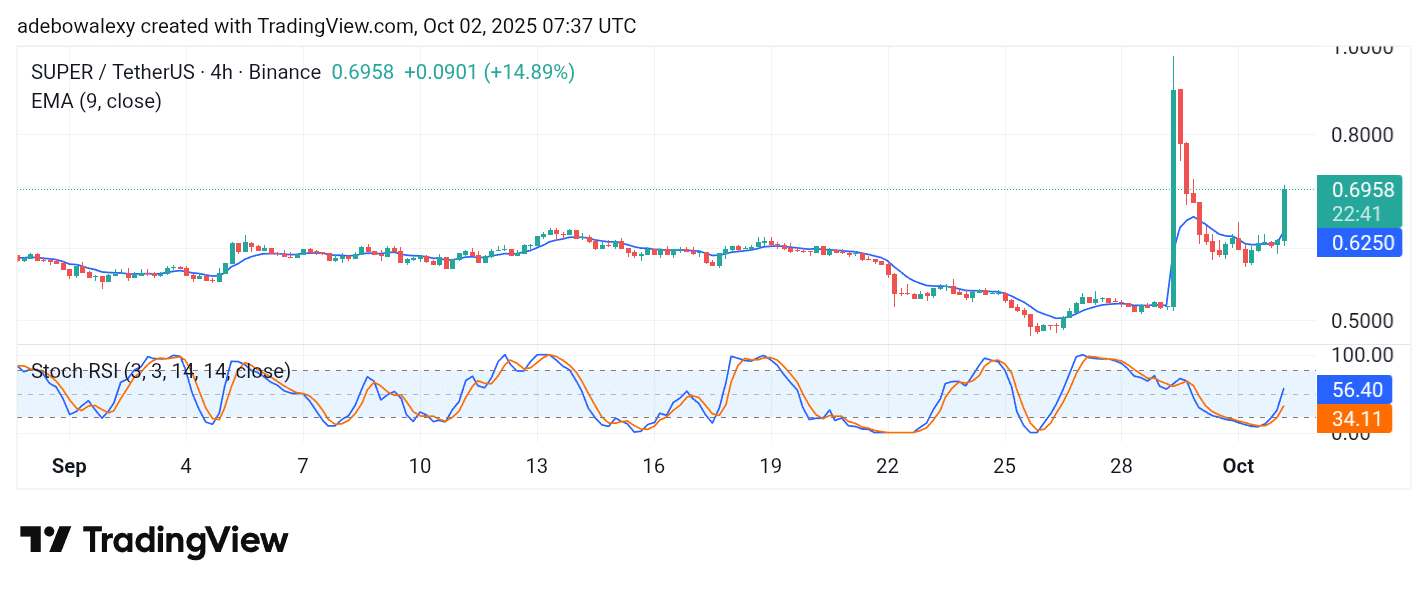1428x591 pixels.
Task: Click the 22:41 candle countdown timer
Action: pyautogui.click(x=1358, y=214)
